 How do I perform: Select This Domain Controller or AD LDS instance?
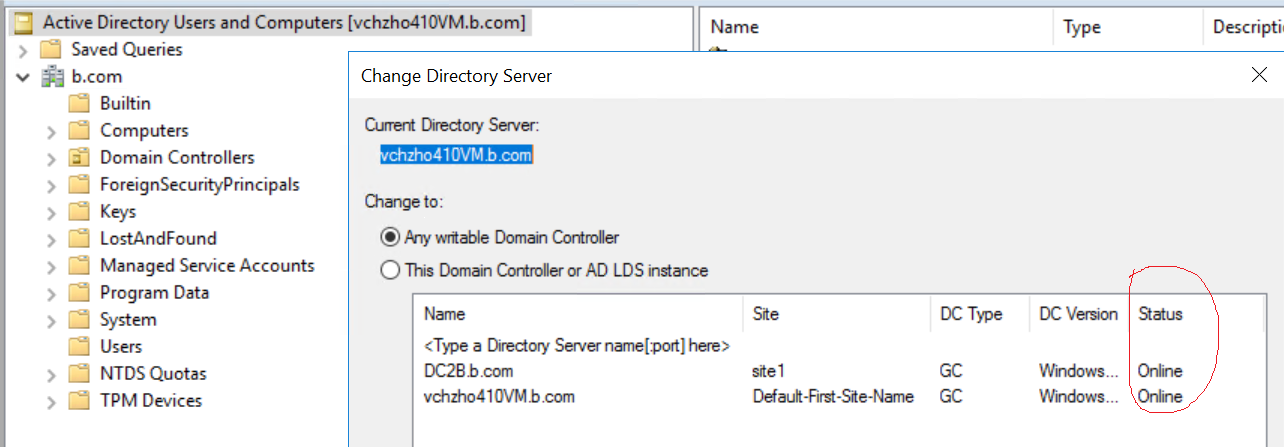coord(390,270)
